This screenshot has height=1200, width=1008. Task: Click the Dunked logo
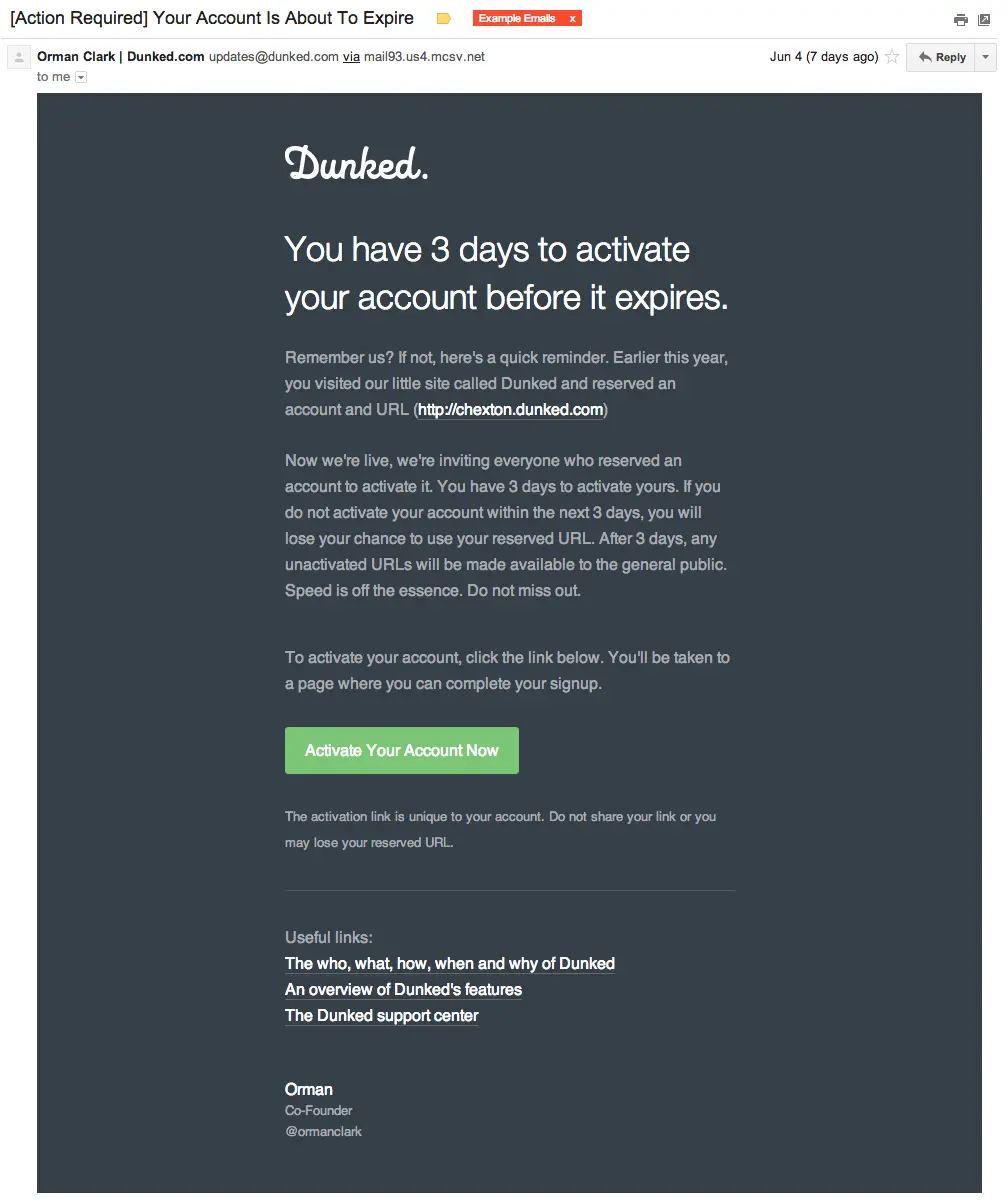tap(357, 163)
